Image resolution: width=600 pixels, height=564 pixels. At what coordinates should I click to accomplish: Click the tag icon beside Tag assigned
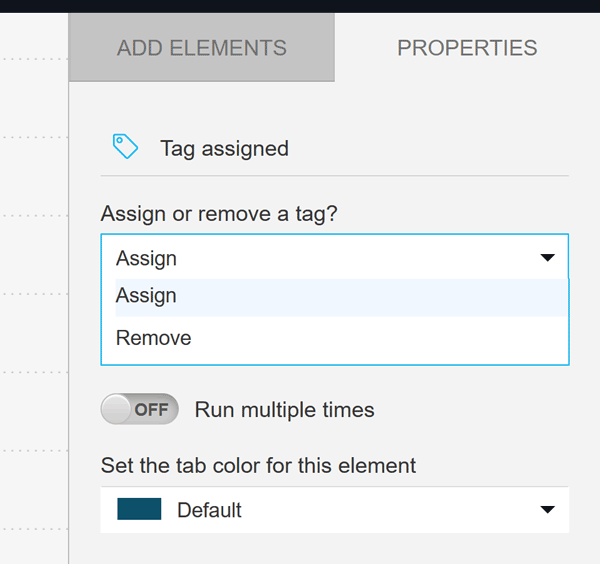(x=125, y=147)
